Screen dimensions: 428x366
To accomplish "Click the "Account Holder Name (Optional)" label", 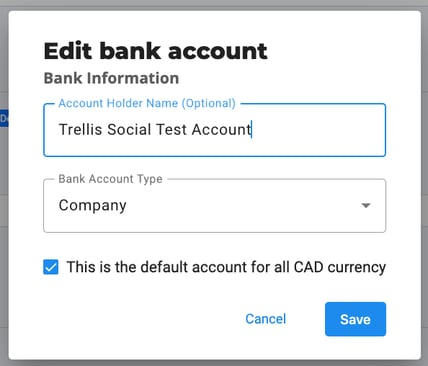I will pos(147,103).
